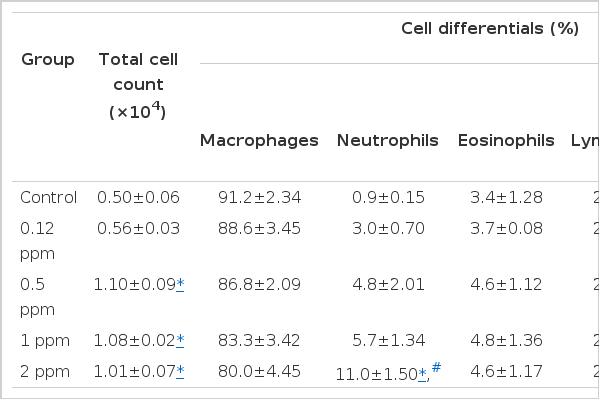Select the Control row label

tap(49, 198)
